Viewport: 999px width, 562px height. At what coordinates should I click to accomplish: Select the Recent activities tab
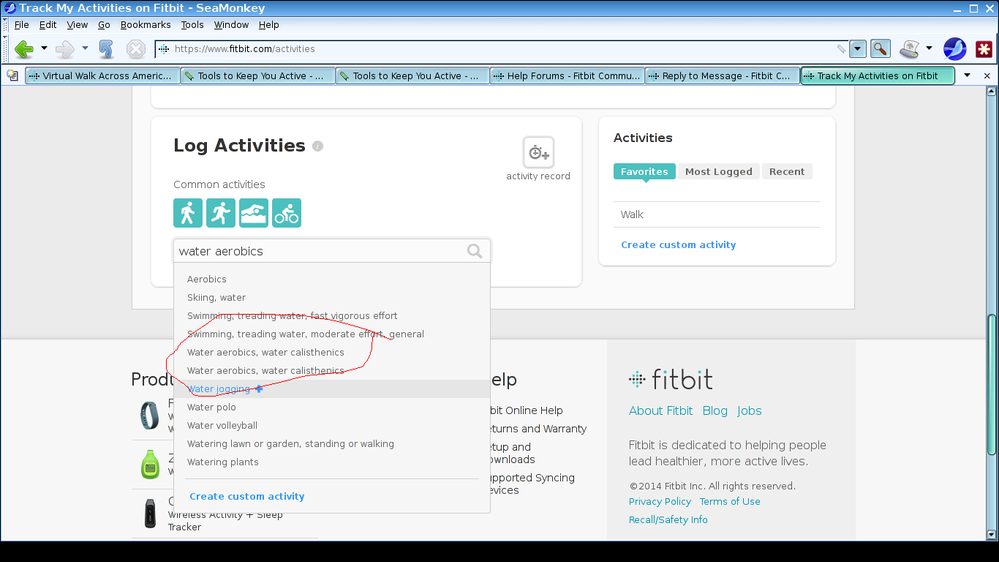(787, 171)
